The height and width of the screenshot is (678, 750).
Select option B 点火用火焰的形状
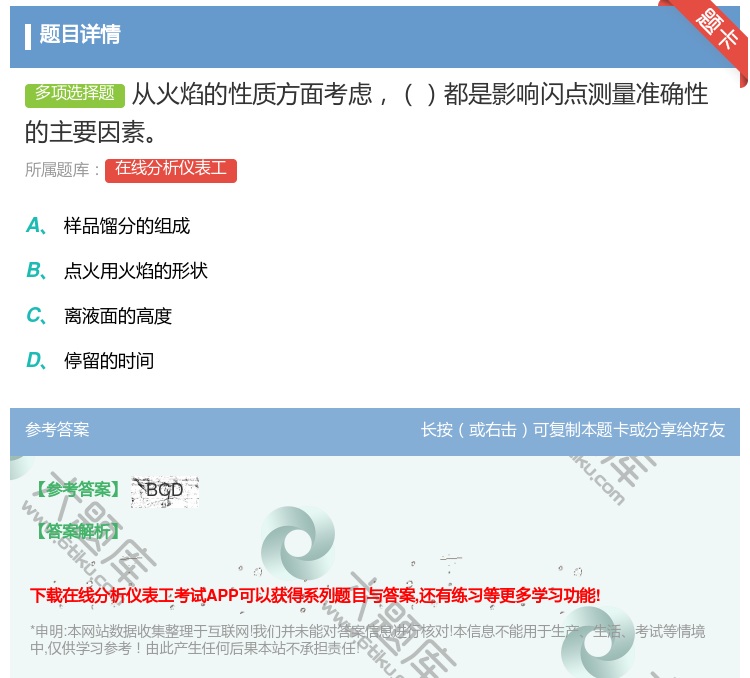[x=117, y=271]
